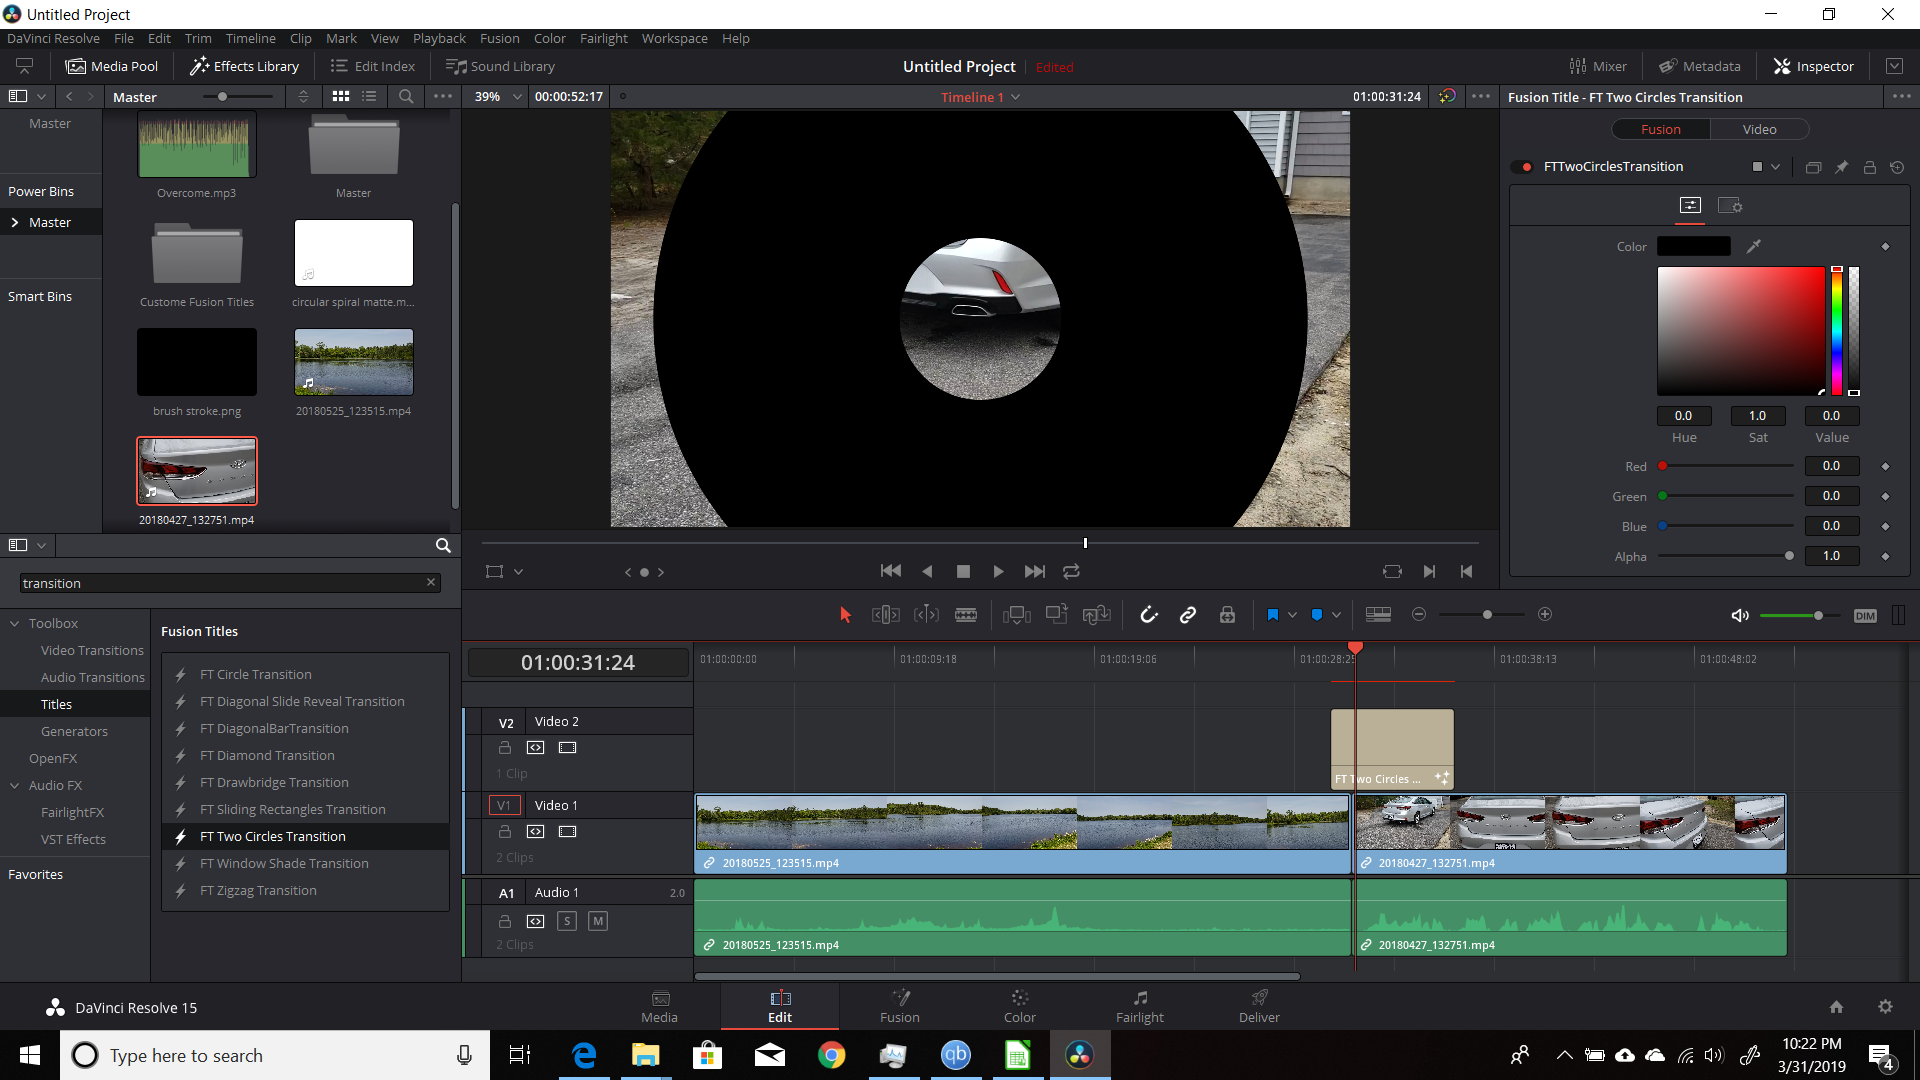1920x1080 pixels.
Task: Click the black Color swatch in Inspector
Action: pyautogui.click(x=1694, y=246)
